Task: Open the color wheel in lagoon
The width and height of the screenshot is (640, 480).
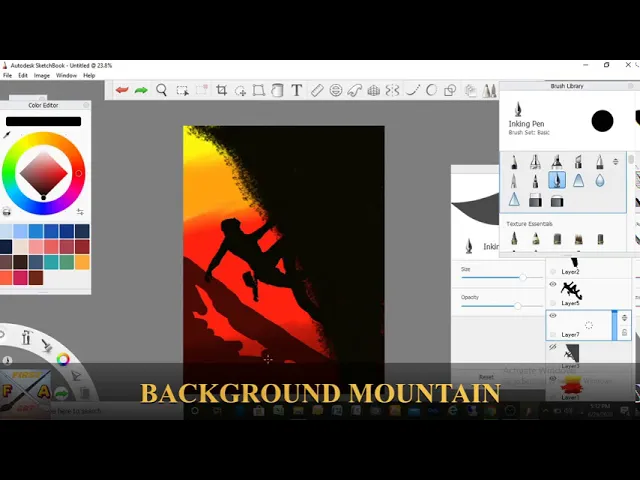Action: 63,359
